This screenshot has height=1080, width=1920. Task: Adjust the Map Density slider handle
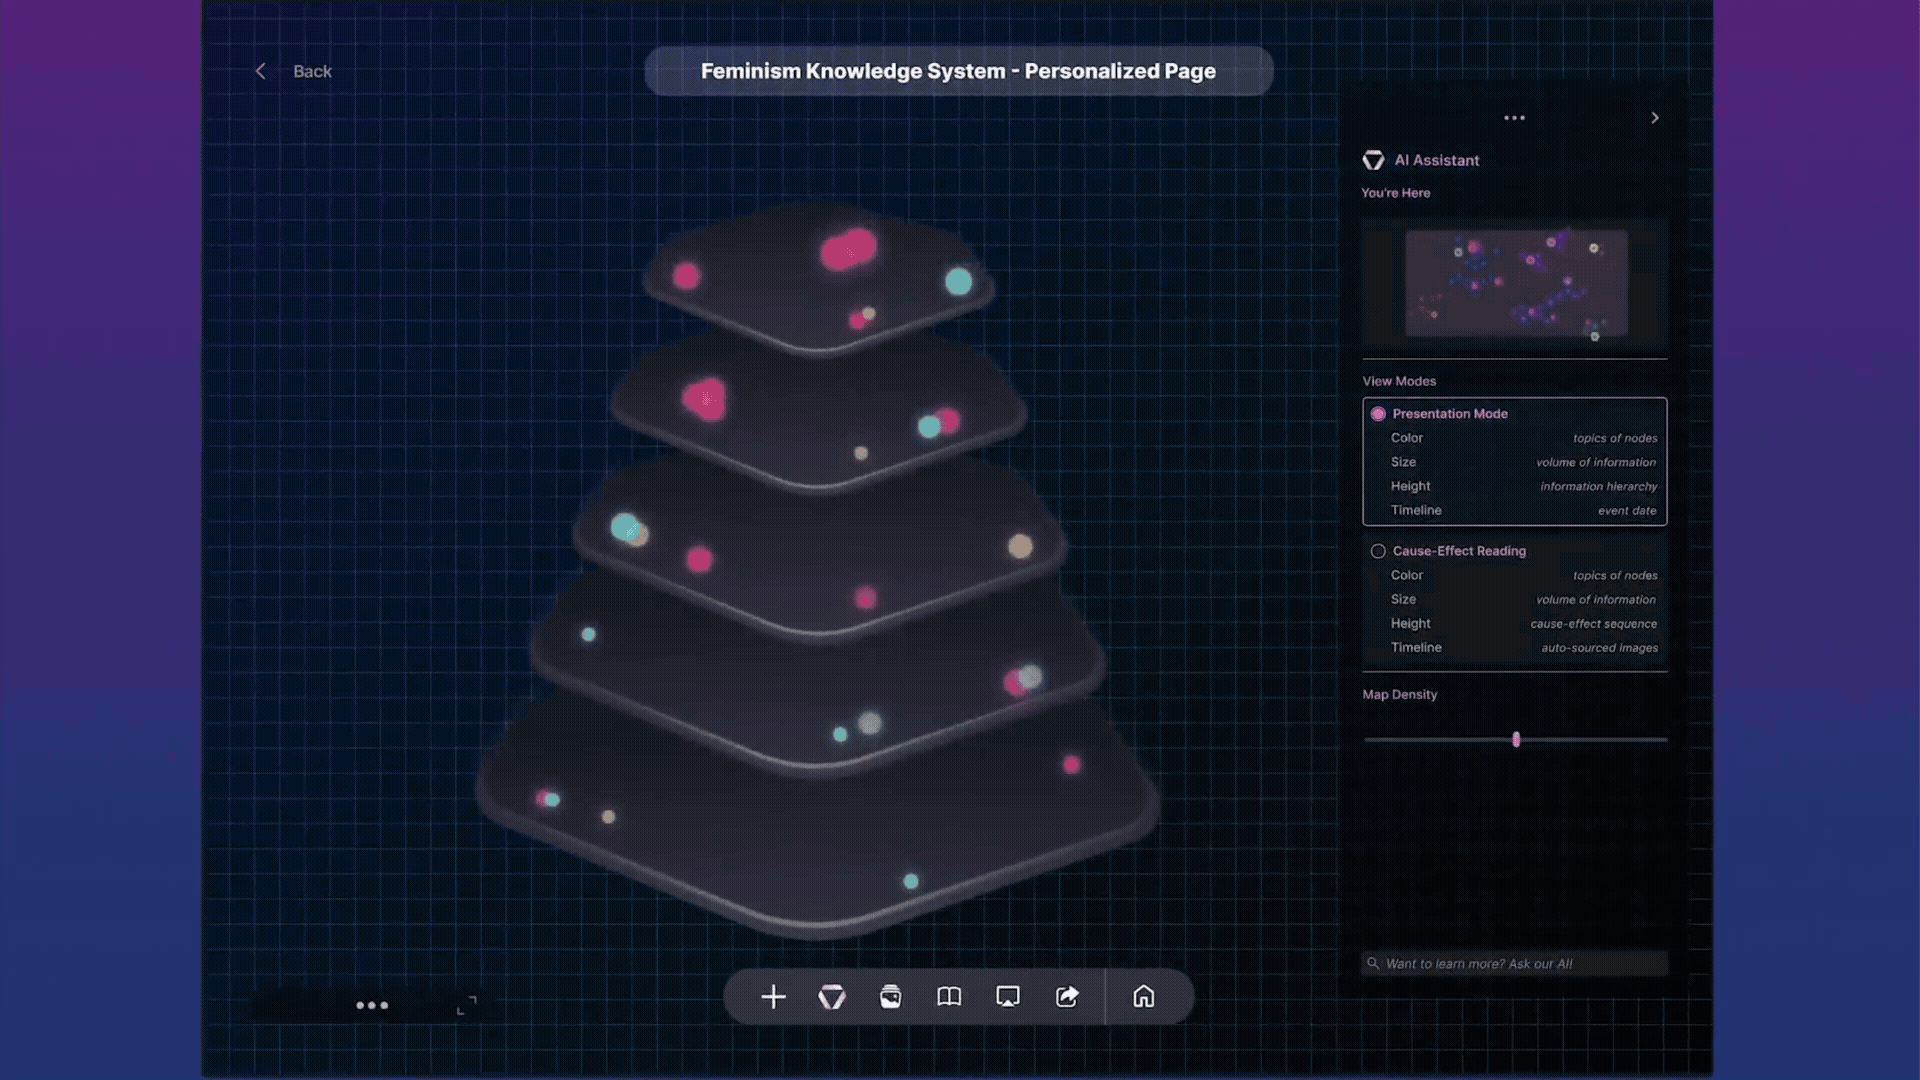(1516, 739)
